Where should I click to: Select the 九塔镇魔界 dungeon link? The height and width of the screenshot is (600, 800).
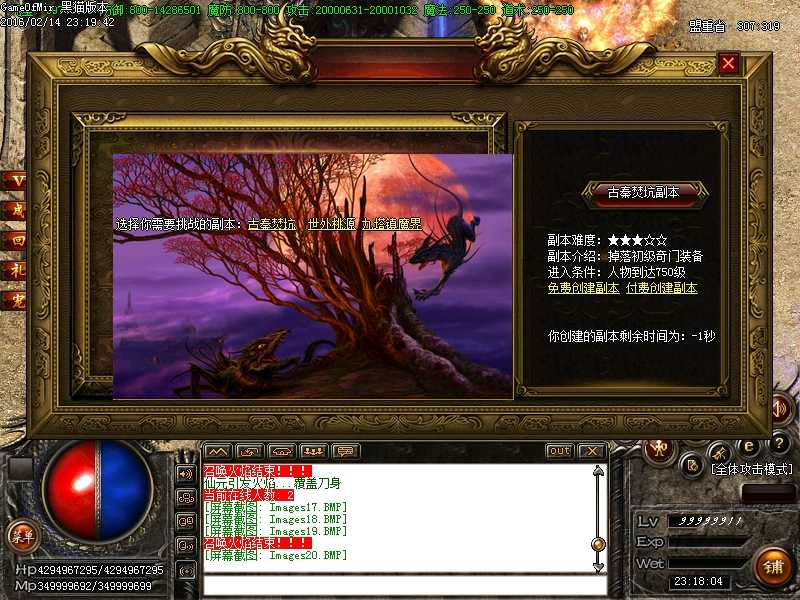tap(392, 224)
